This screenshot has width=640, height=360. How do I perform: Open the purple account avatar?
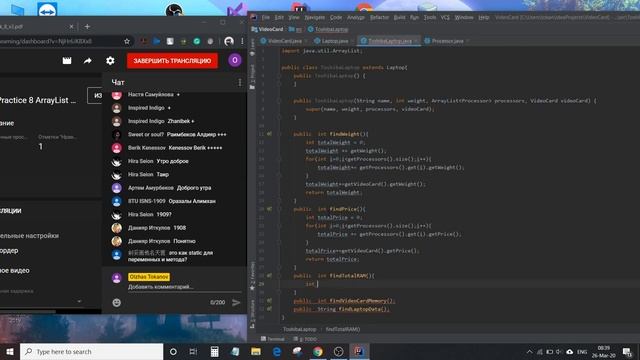pos(235,60)
